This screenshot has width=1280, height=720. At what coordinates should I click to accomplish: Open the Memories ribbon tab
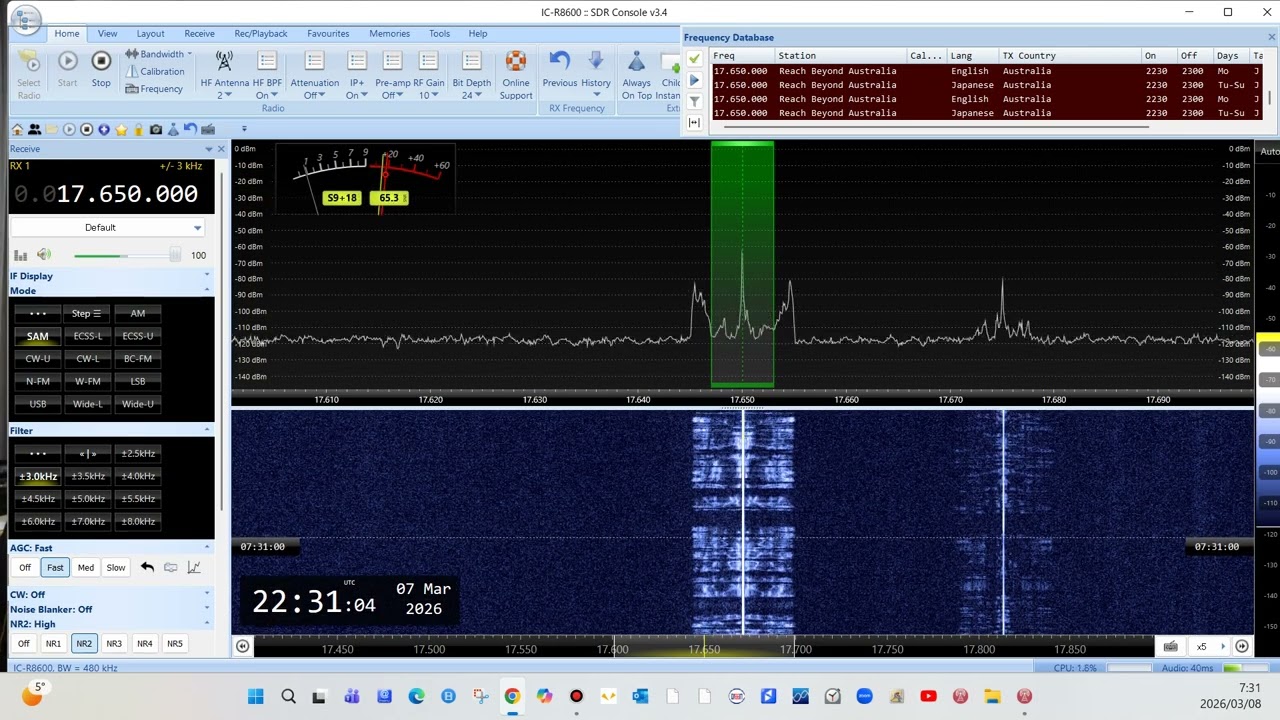389,33
